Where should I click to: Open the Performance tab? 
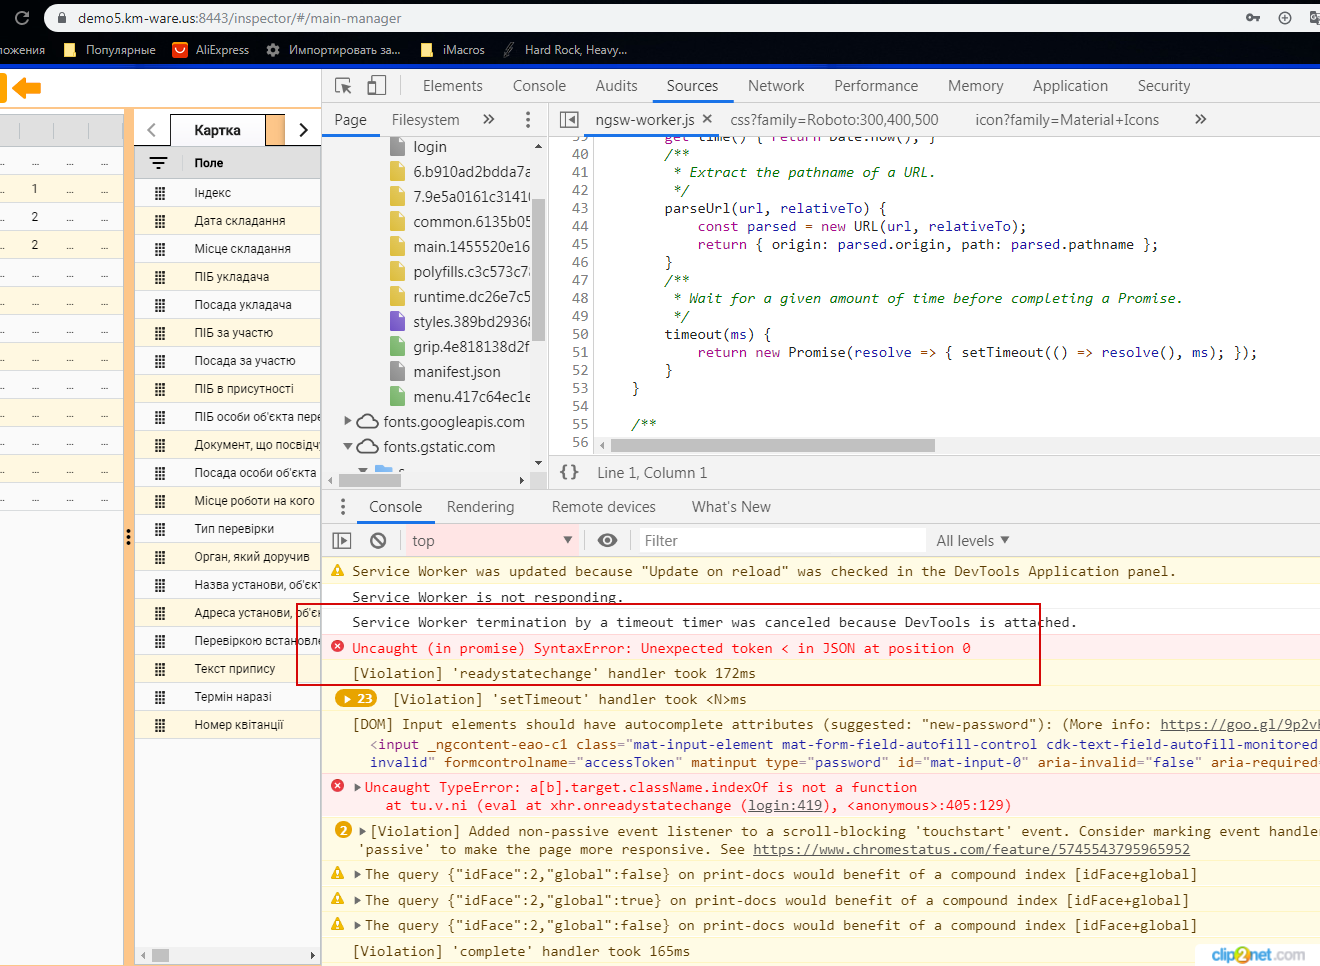coord(876,86)
